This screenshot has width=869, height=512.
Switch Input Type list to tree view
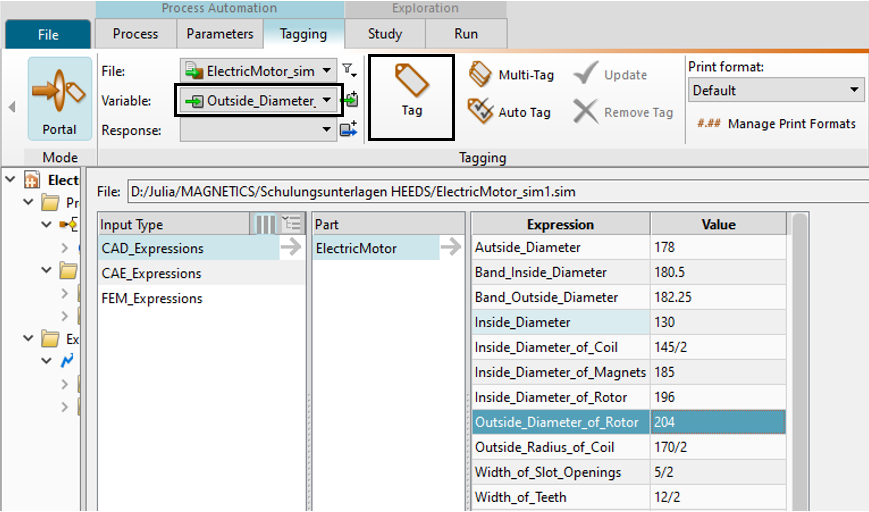291,224
